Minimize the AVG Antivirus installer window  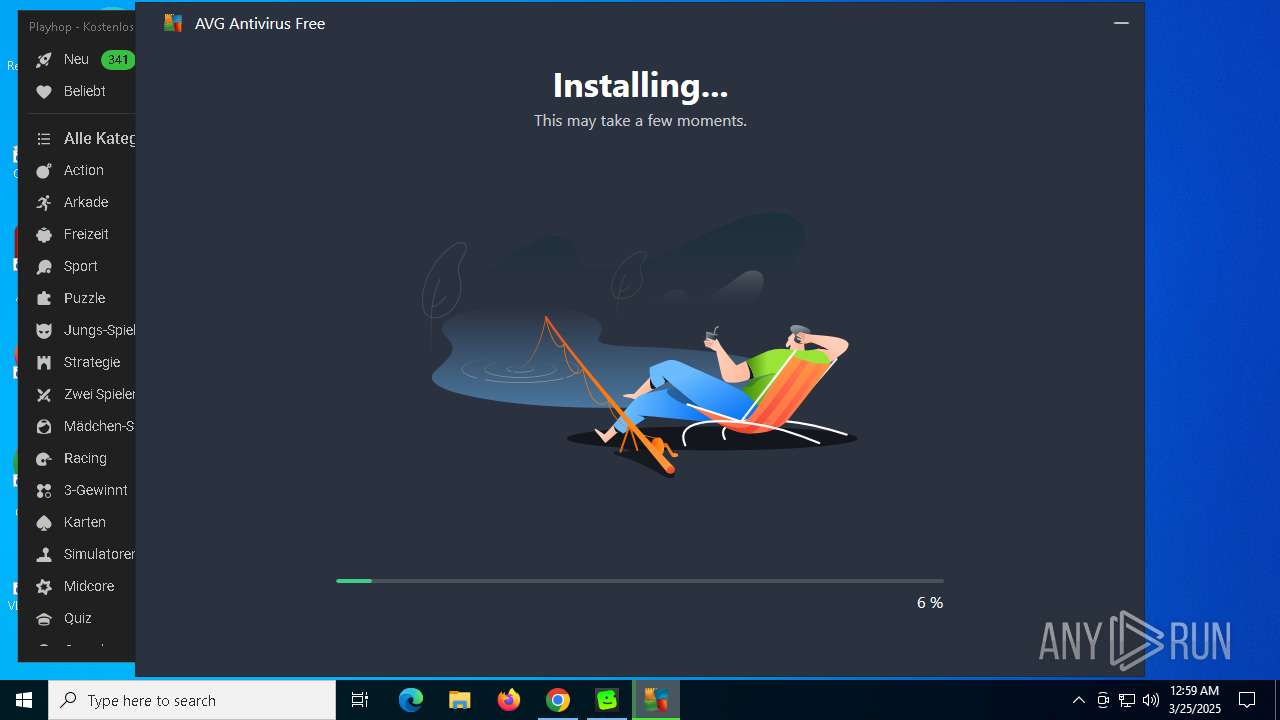pos(1121,23)
